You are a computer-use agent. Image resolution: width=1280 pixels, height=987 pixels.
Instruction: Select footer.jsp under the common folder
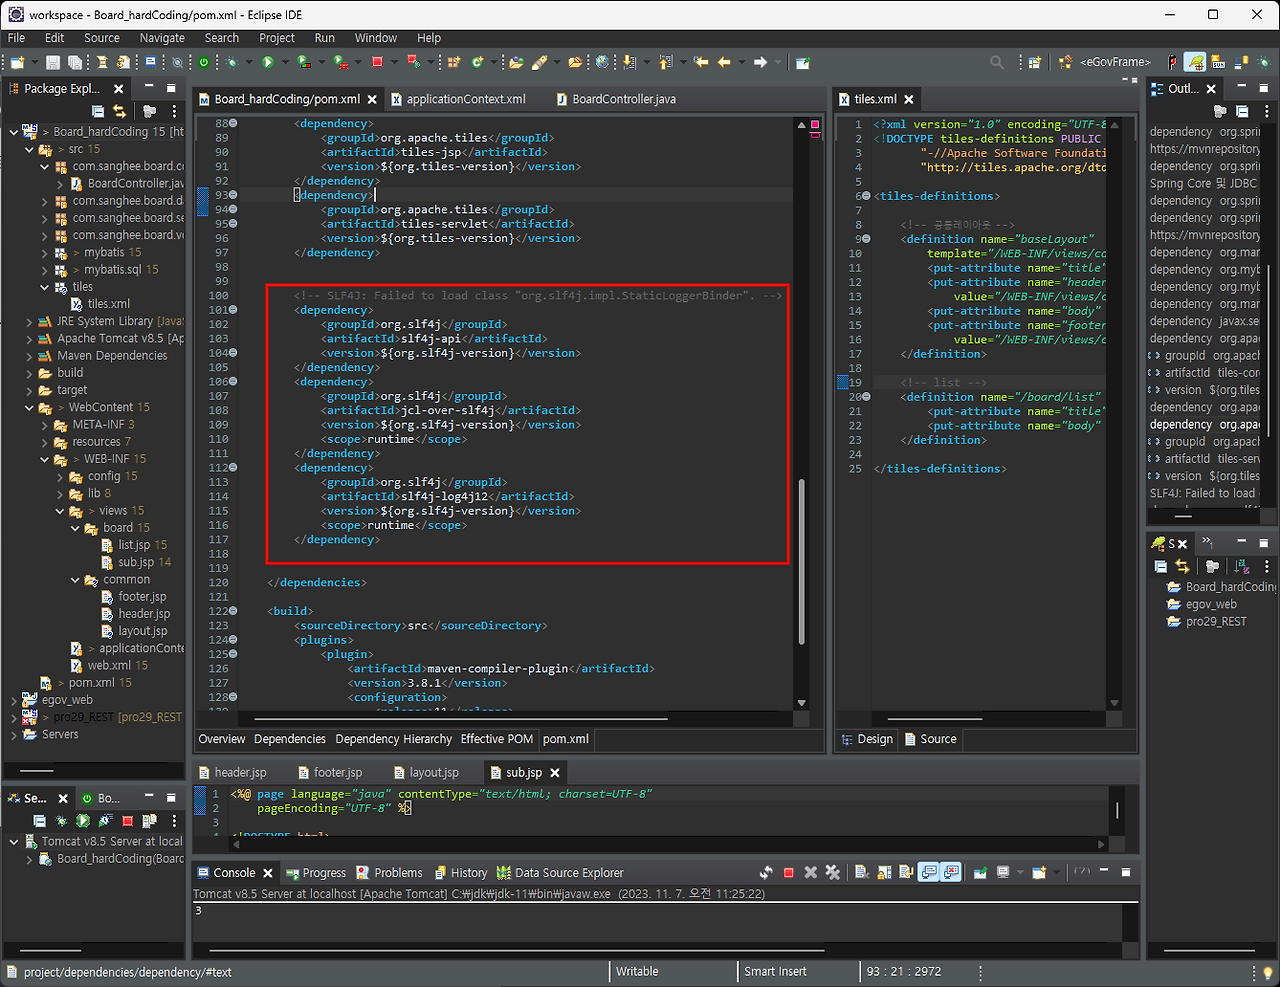[x=143, y=596]
